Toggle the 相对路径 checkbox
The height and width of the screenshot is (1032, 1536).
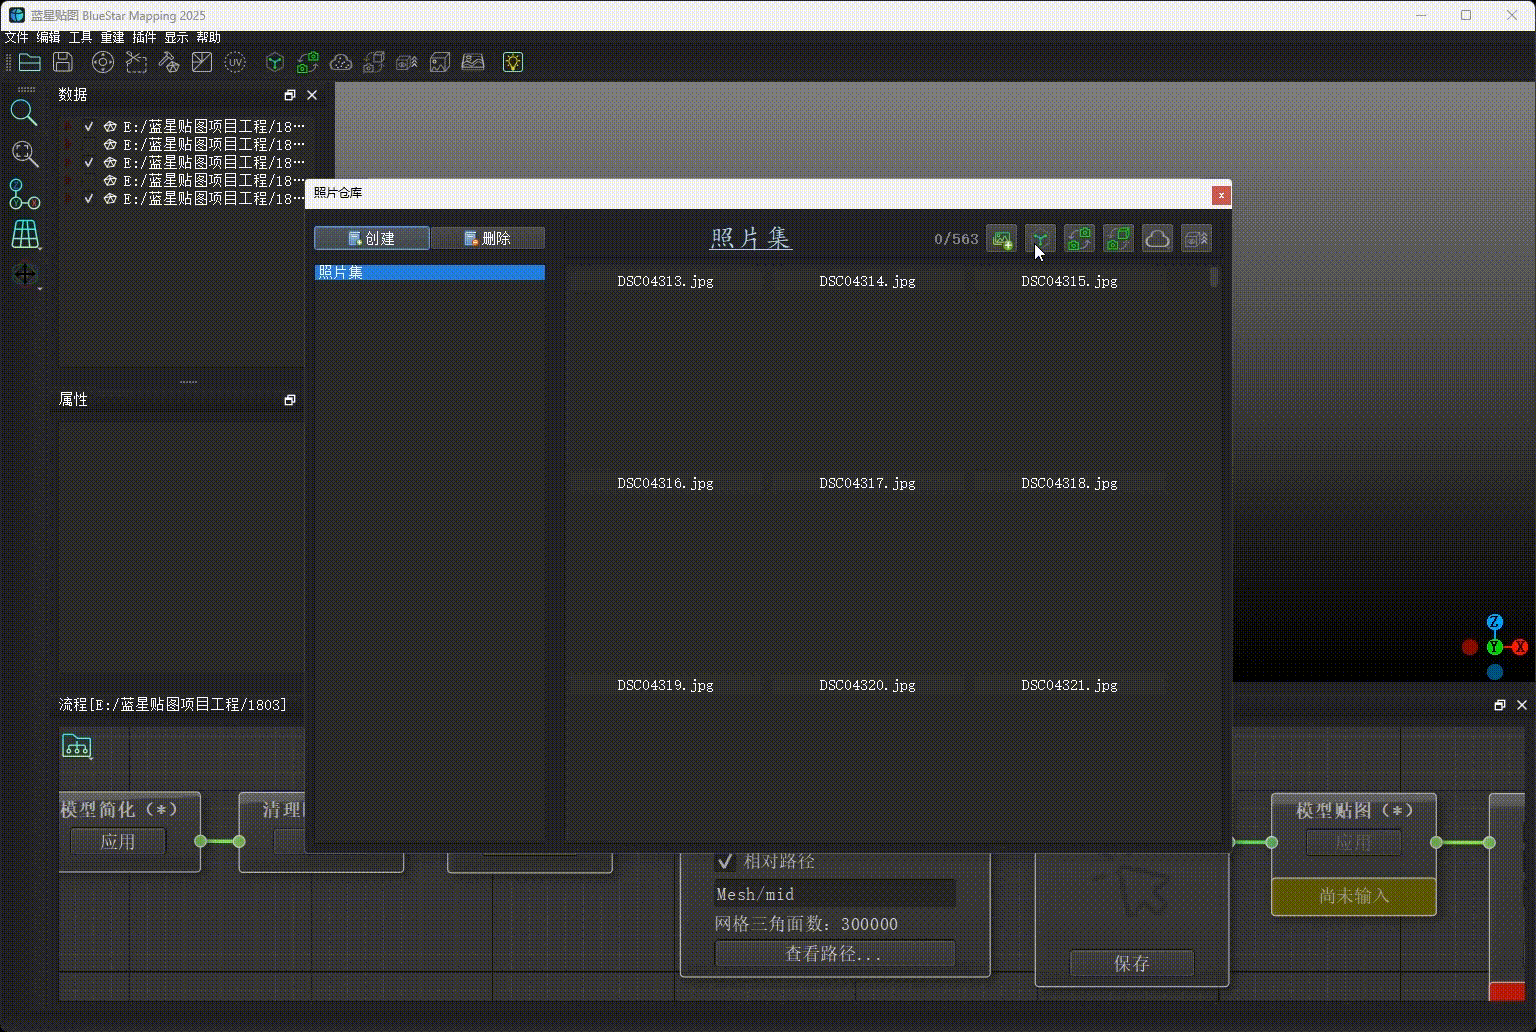click(x=726, y=861)
